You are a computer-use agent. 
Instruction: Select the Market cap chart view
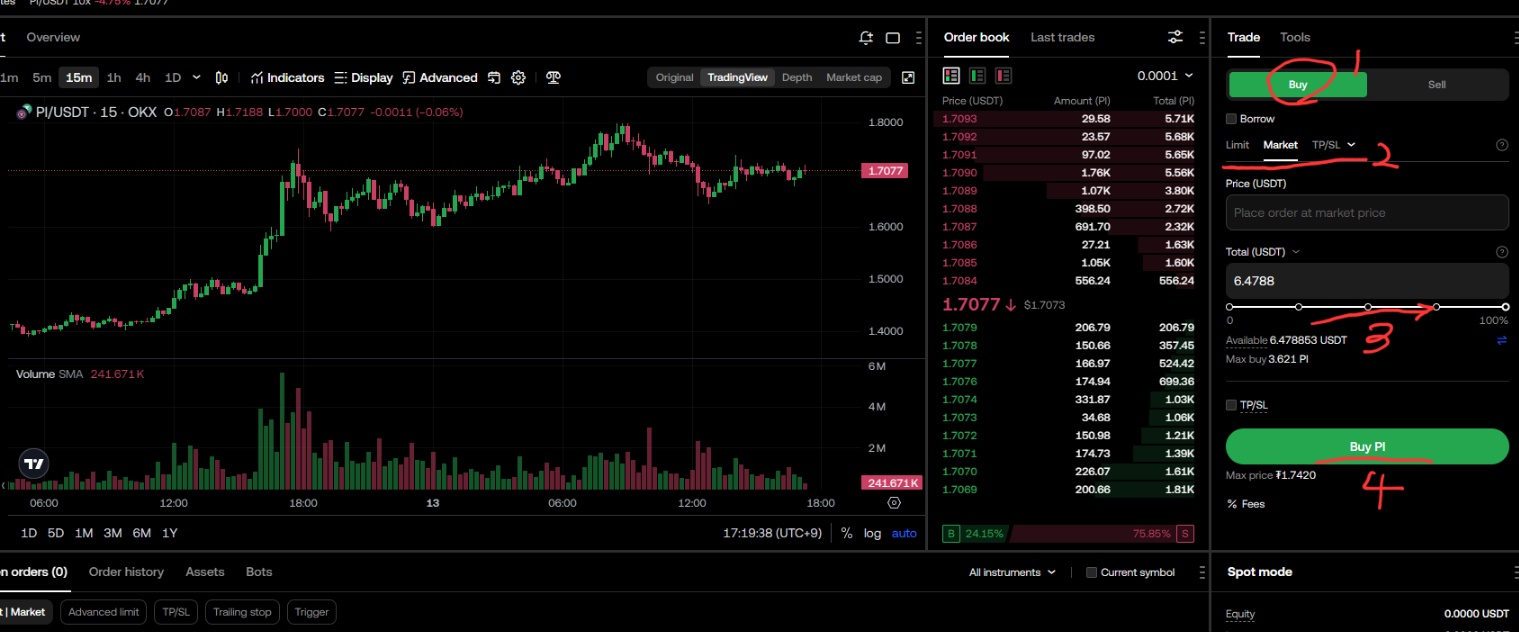854,78
